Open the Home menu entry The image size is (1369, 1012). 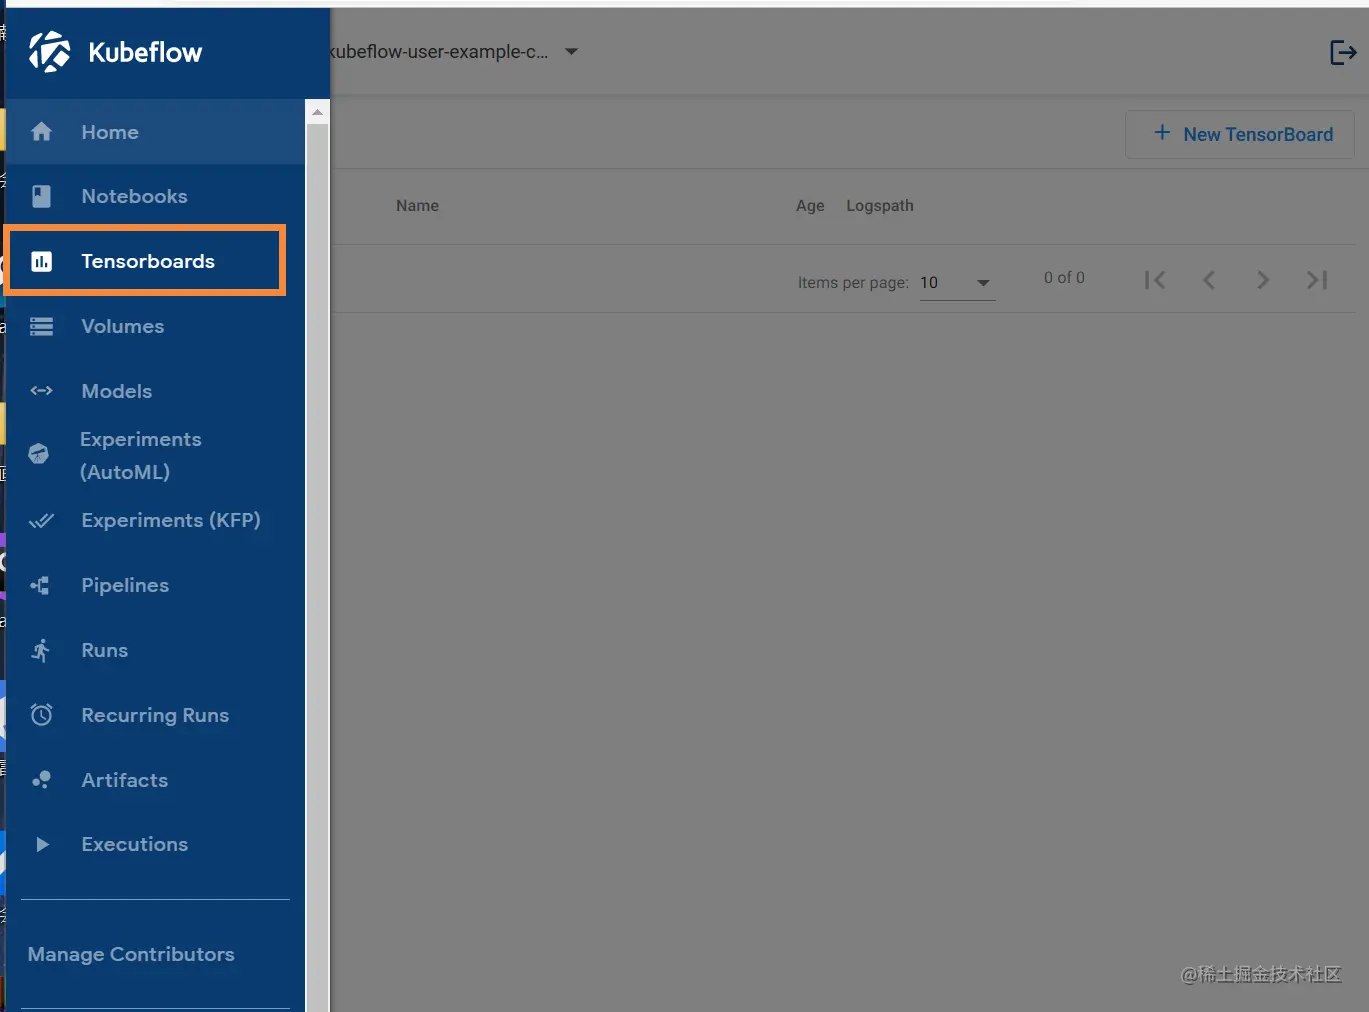click(x=155, y=132)
